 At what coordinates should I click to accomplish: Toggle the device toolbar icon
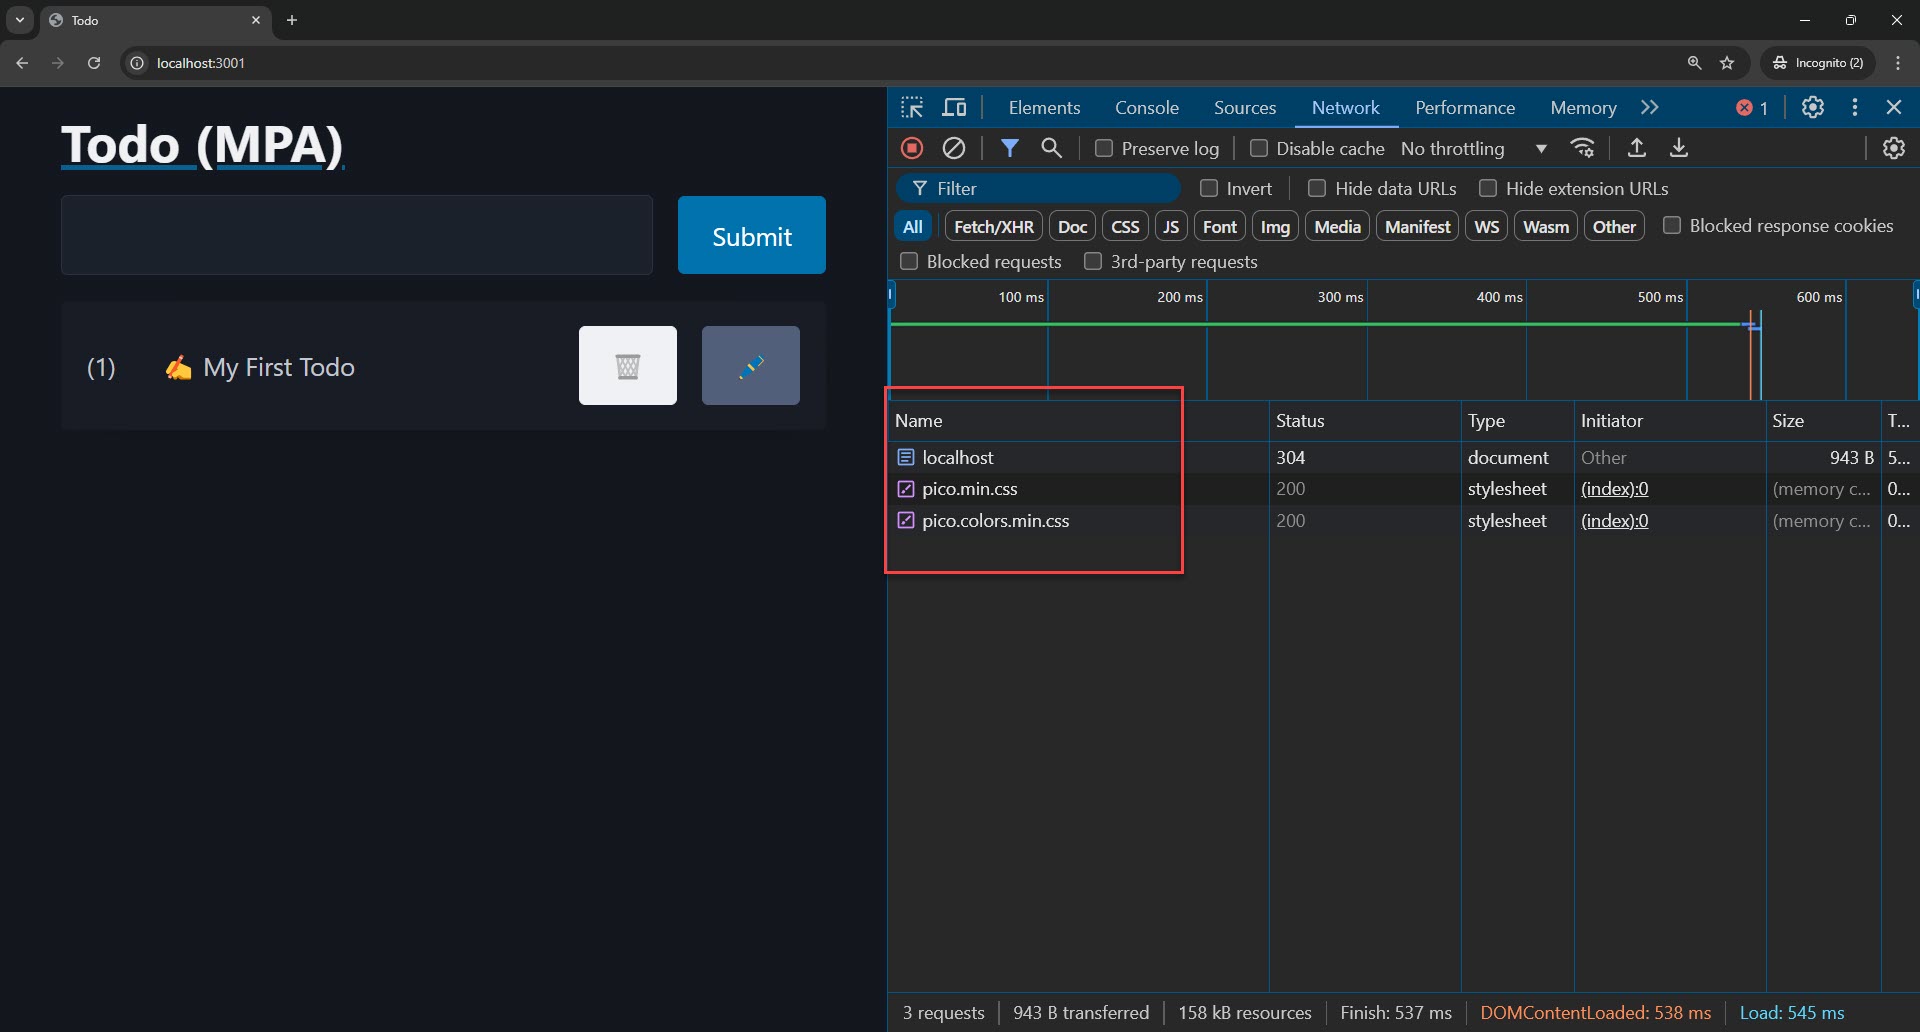pos(955,107)
